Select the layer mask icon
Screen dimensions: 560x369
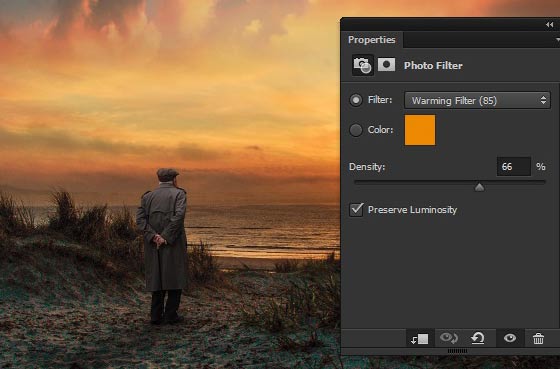click(x=386, y=65)
